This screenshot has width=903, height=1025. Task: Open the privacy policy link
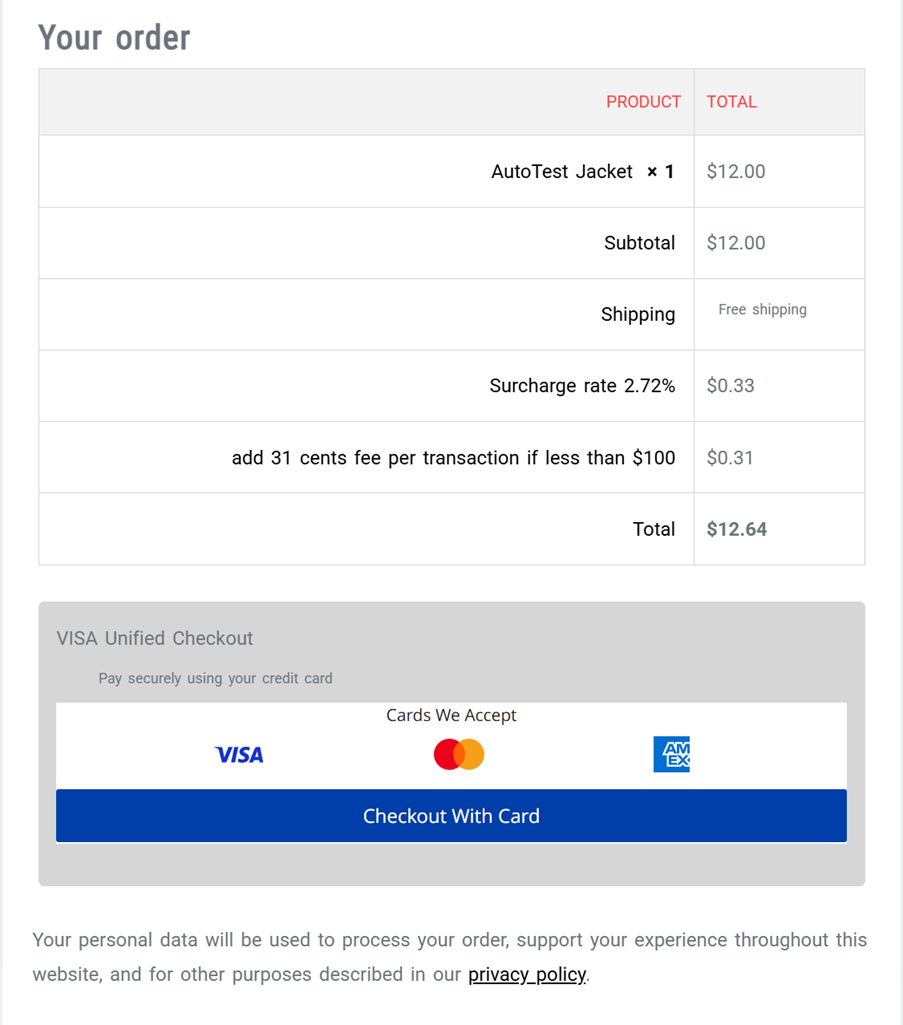pos(526,974)
